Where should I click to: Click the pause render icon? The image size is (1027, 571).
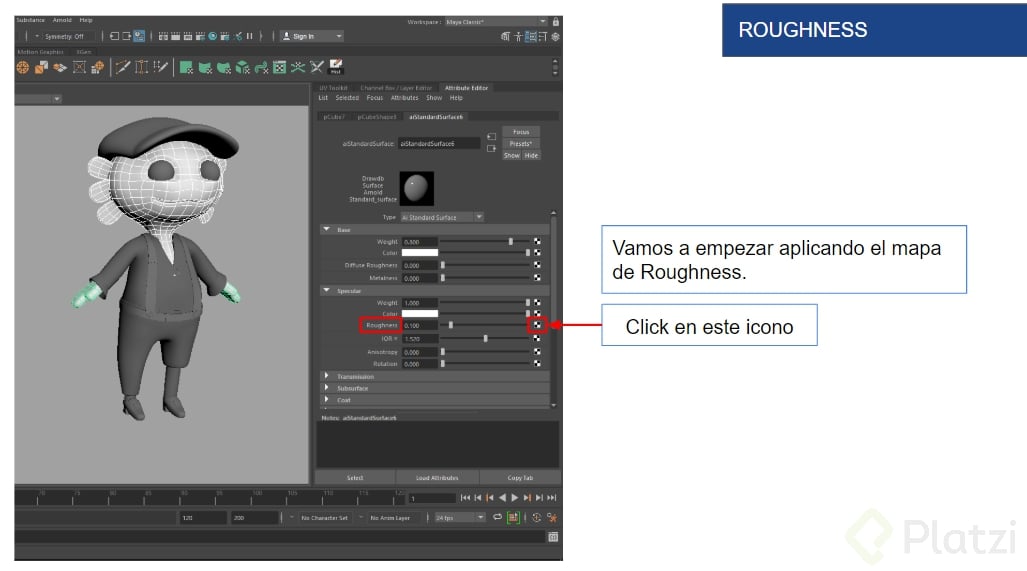pos(250,37)
